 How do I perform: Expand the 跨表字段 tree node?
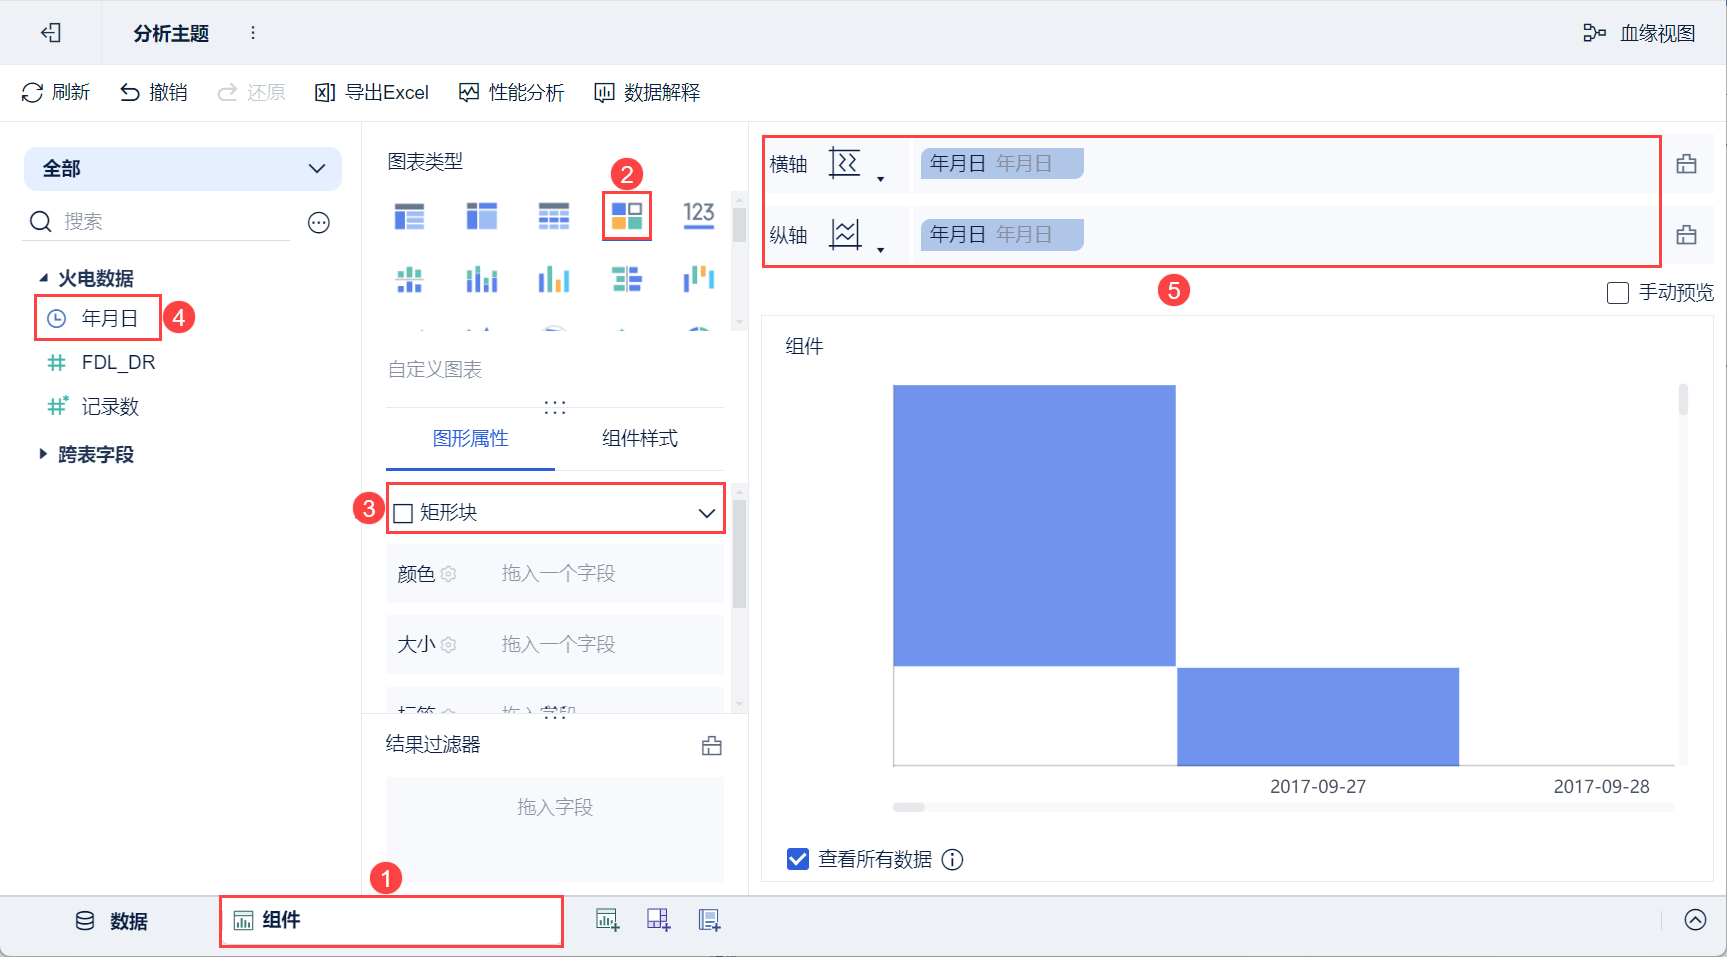coord(43,454)
